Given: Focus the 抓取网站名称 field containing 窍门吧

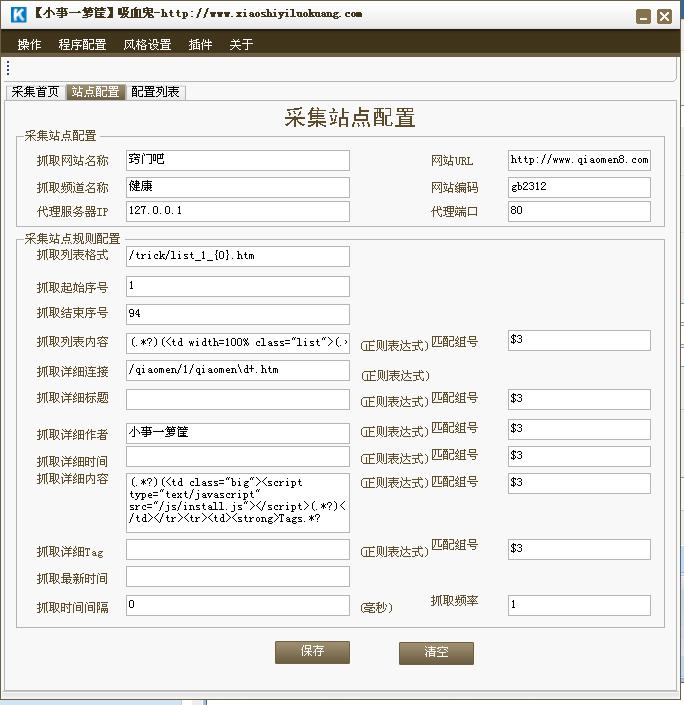Looking at the screenshot, I should (x=237, y=161).
